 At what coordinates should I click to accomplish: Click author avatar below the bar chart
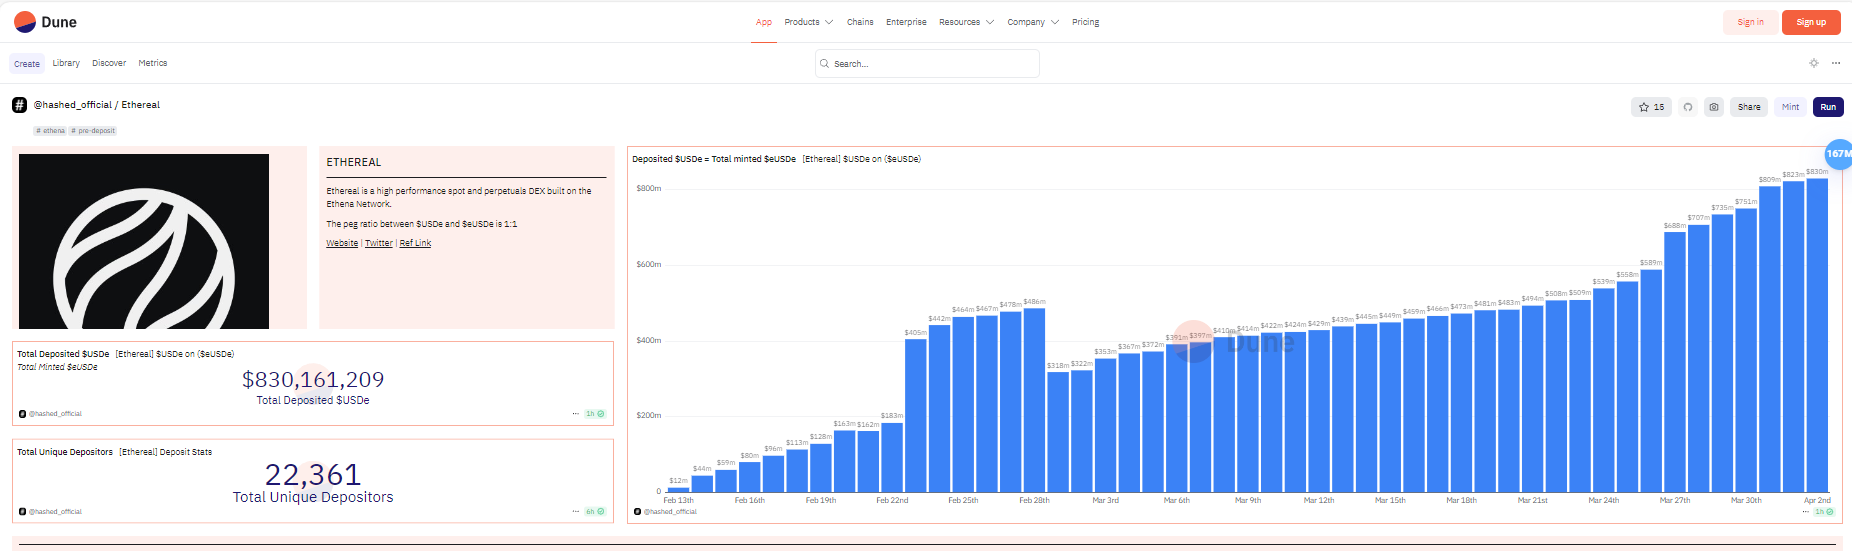coord(637,511)
